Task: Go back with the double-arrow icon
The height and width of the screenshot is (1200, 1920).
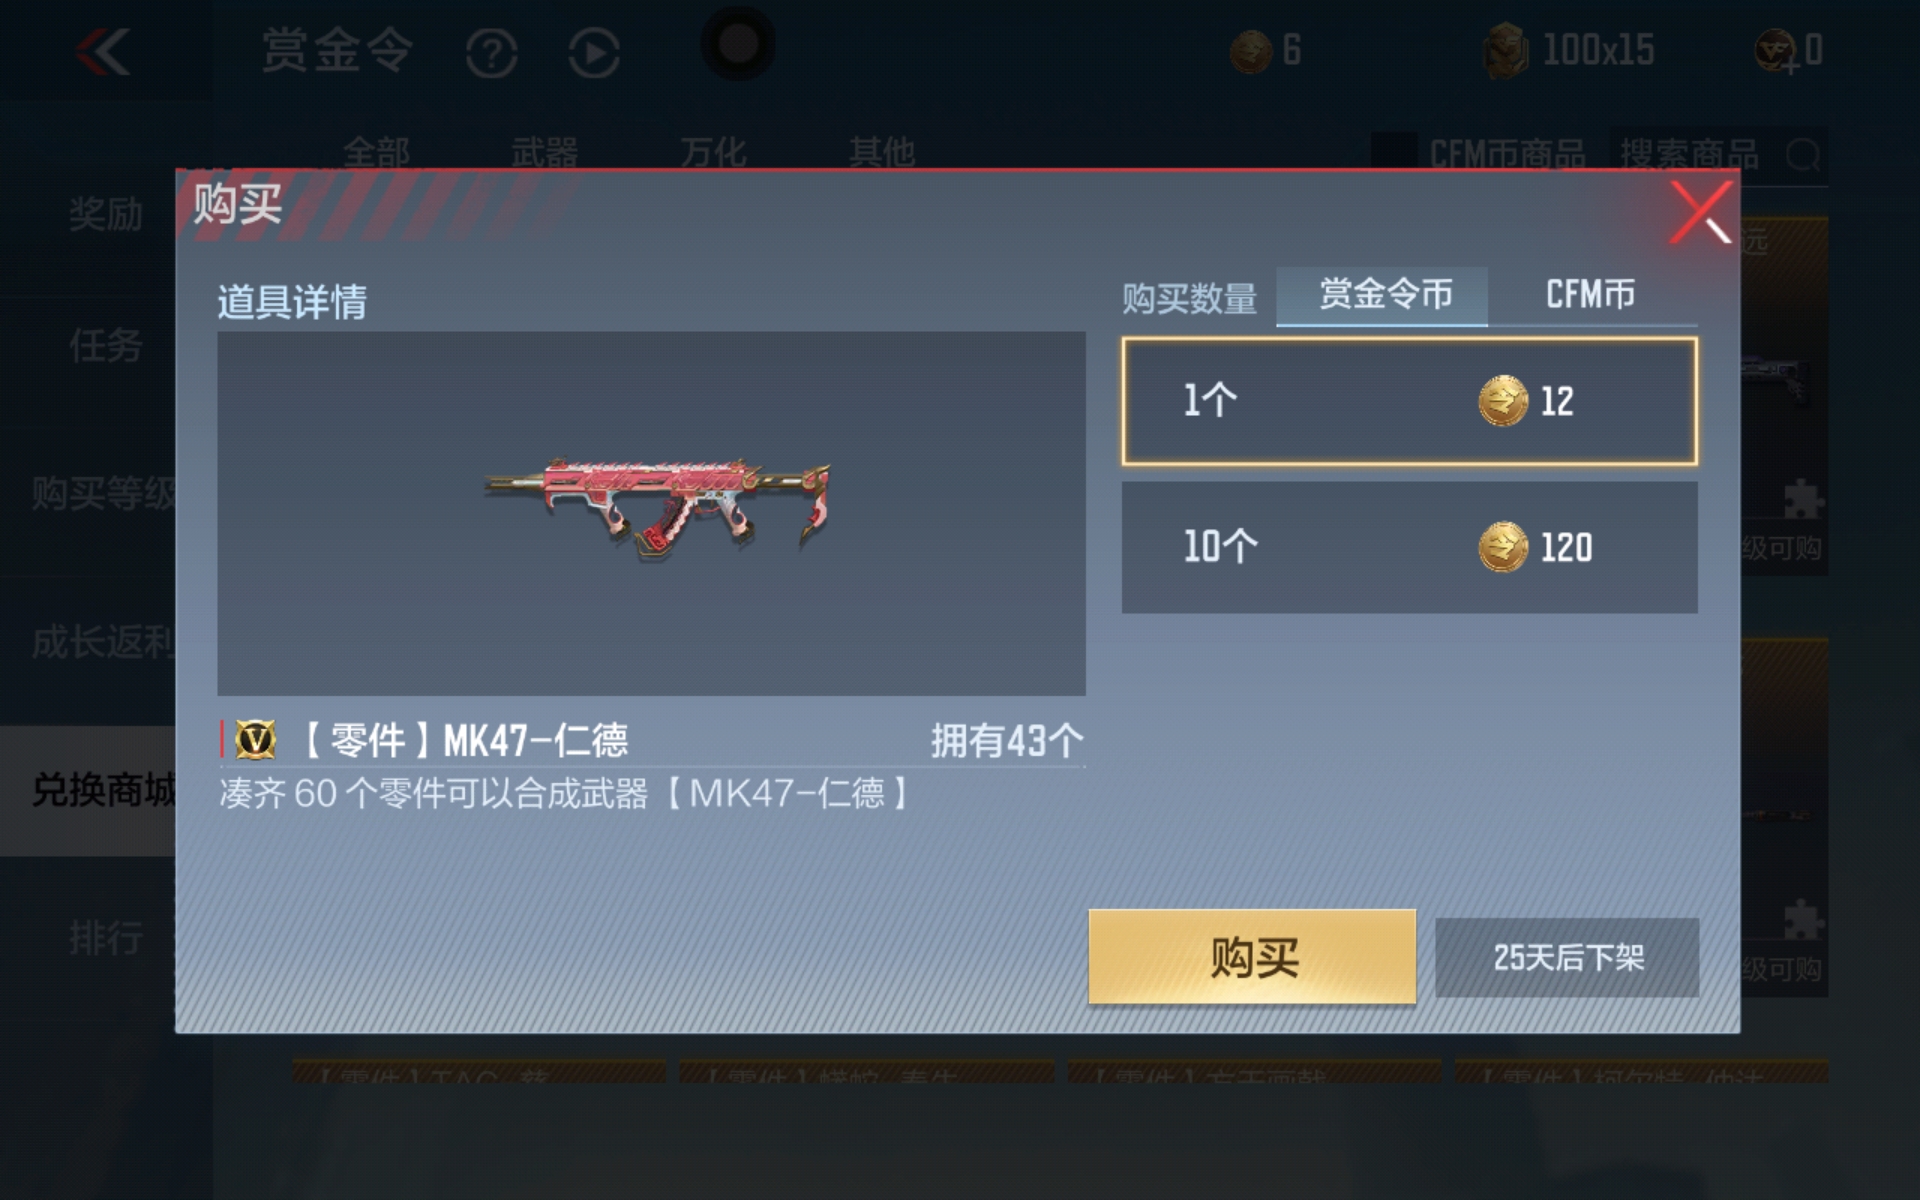Action: click(x=103, y=51)
